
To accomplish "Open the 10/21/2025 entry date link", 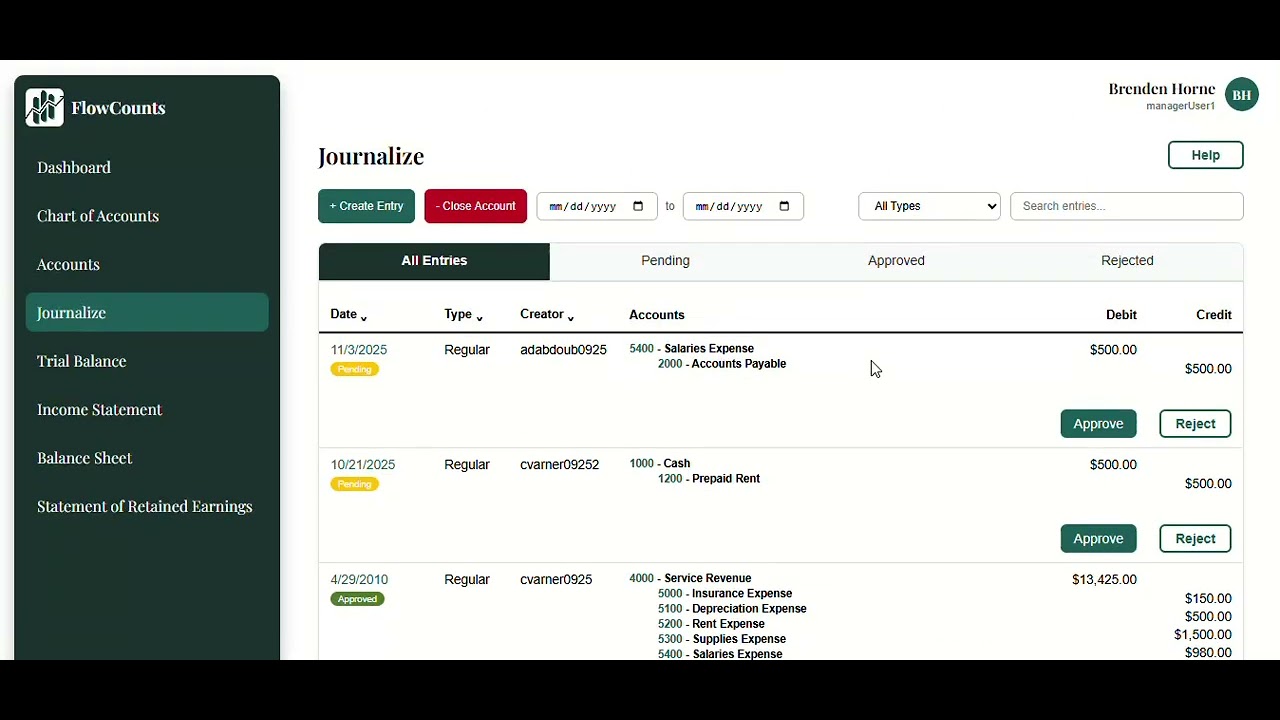I will (363, 465).
